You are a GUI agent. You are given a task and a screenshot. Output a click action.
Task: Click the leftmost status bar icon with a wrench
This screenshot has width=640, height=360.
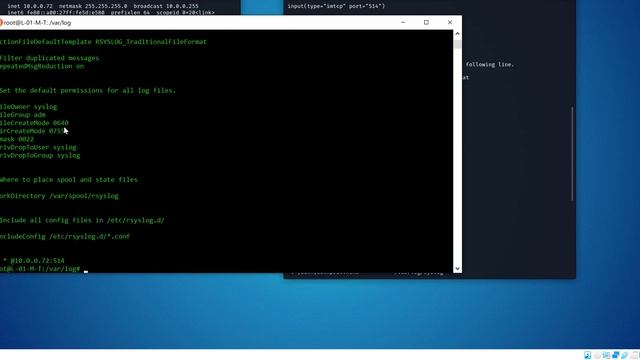coord(587,356)
